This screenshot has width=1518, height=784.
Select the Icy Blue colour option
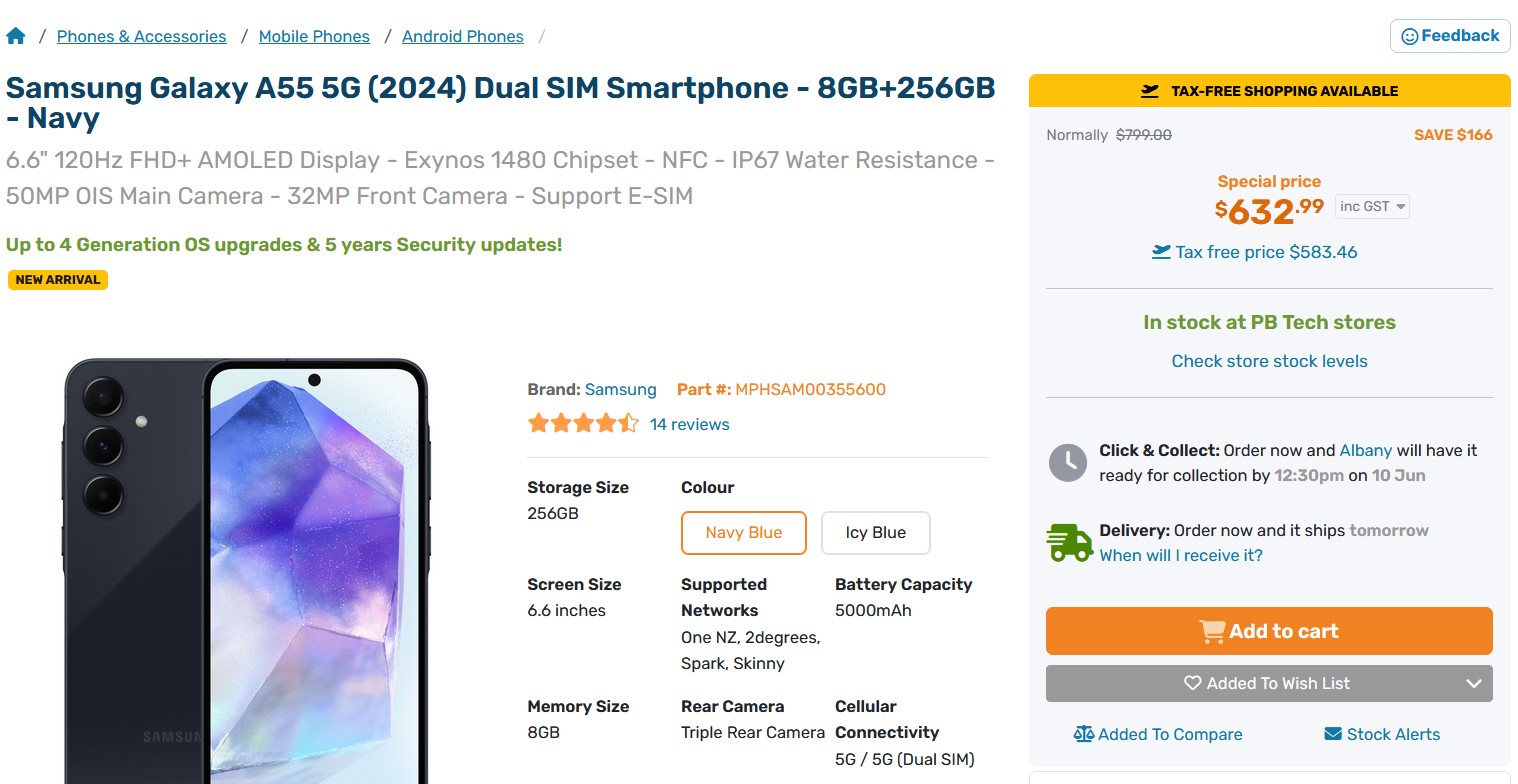(x=875, y=533)
